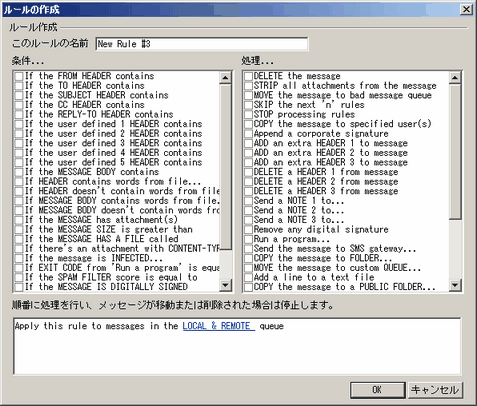Enable 'If the SUBJECT HEADER contains' condition
Viewport: 477px width, 406px height.
19,96
